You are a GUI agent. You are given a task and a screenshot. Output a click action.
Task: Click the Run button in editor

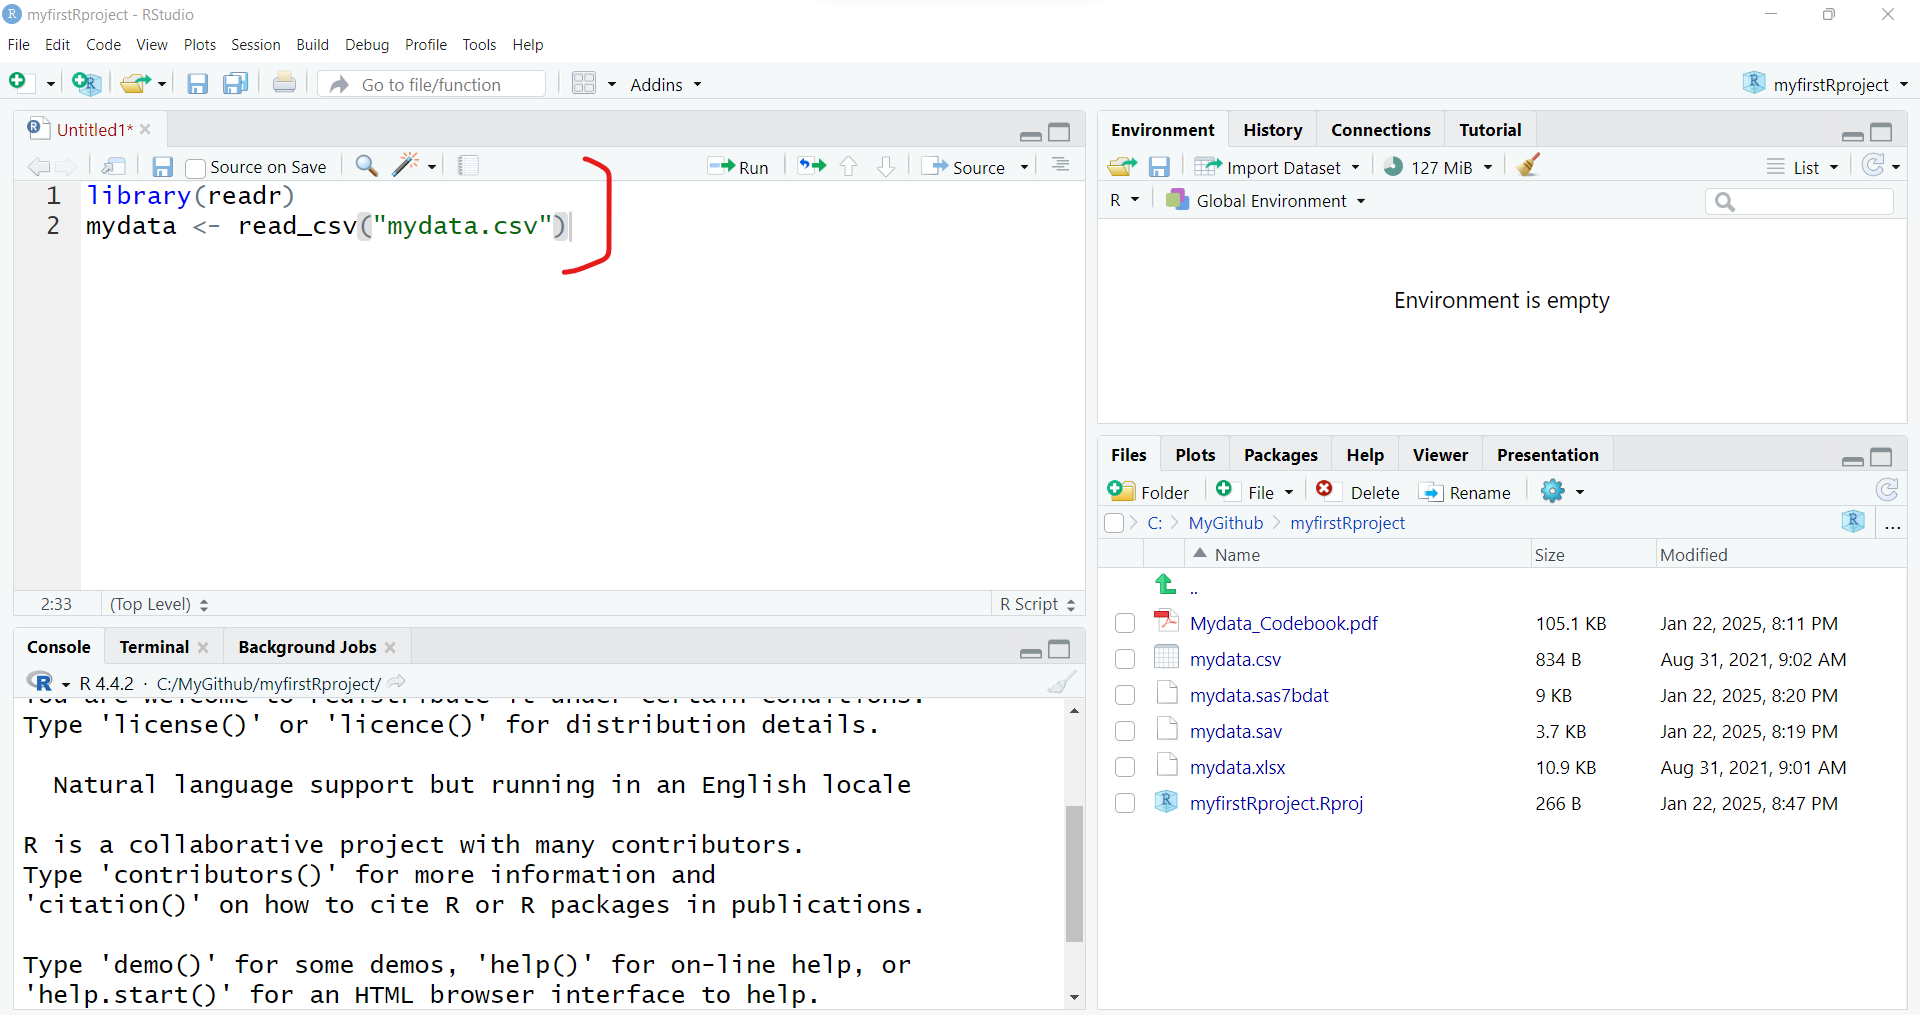click(x=738, y=167)
